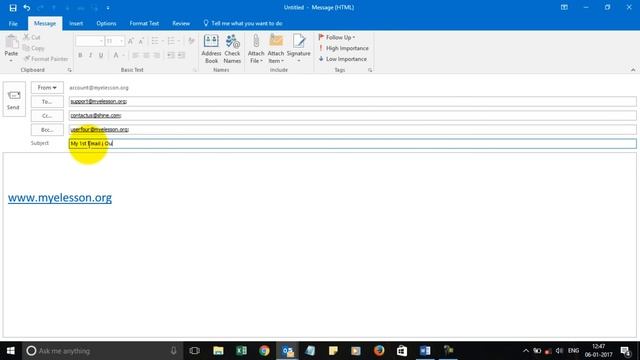Open the Customize Quick Access Toolbar dropdown
Viewport: 640px width, 360px height.
[108, 8]
